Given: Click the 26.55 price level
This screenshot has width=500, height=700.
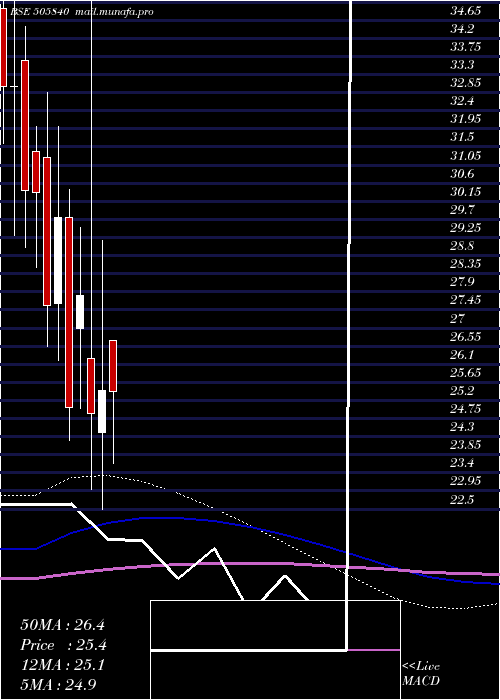Looking at the screenshot, I should 465,337.
